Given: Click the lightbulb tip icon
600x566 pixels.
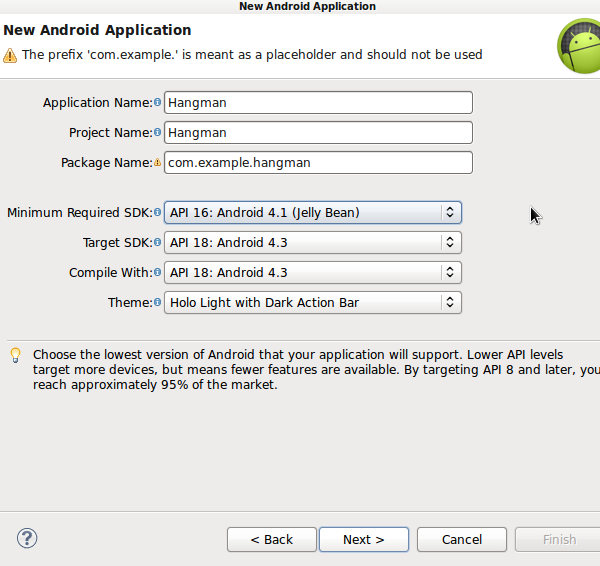Looking at the screenshot, I should [15, 355].
